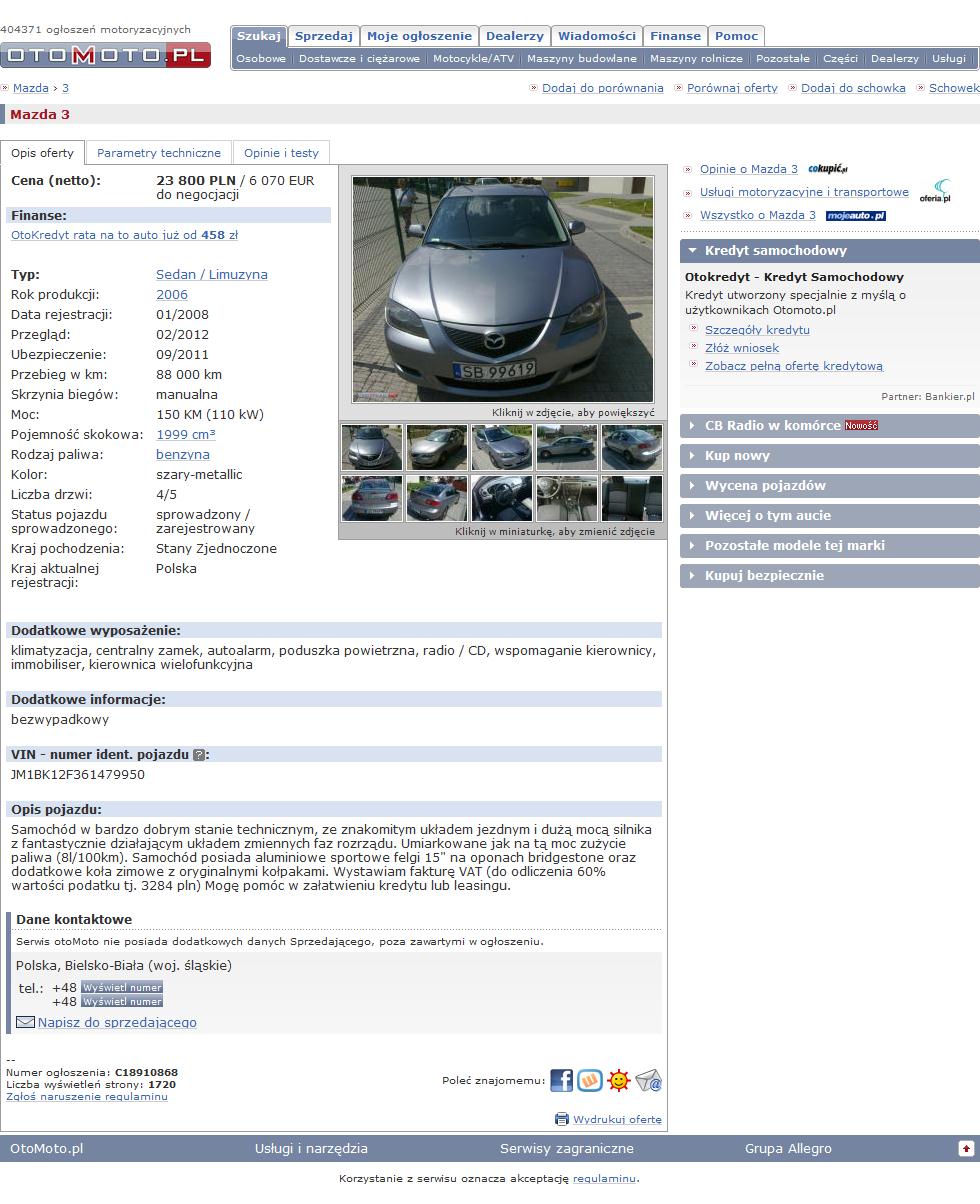Screen dimensions: 980x1204
Task: Select the straight front view thumbnail
Action: 372,447
